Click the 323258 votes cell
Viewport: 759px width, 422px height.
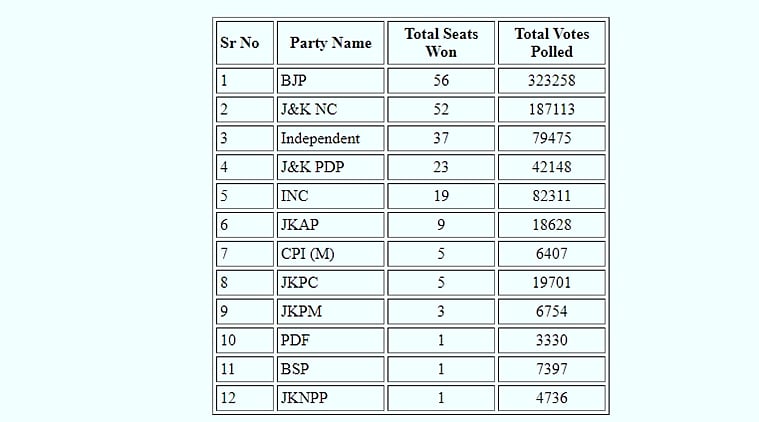[552, 81]
